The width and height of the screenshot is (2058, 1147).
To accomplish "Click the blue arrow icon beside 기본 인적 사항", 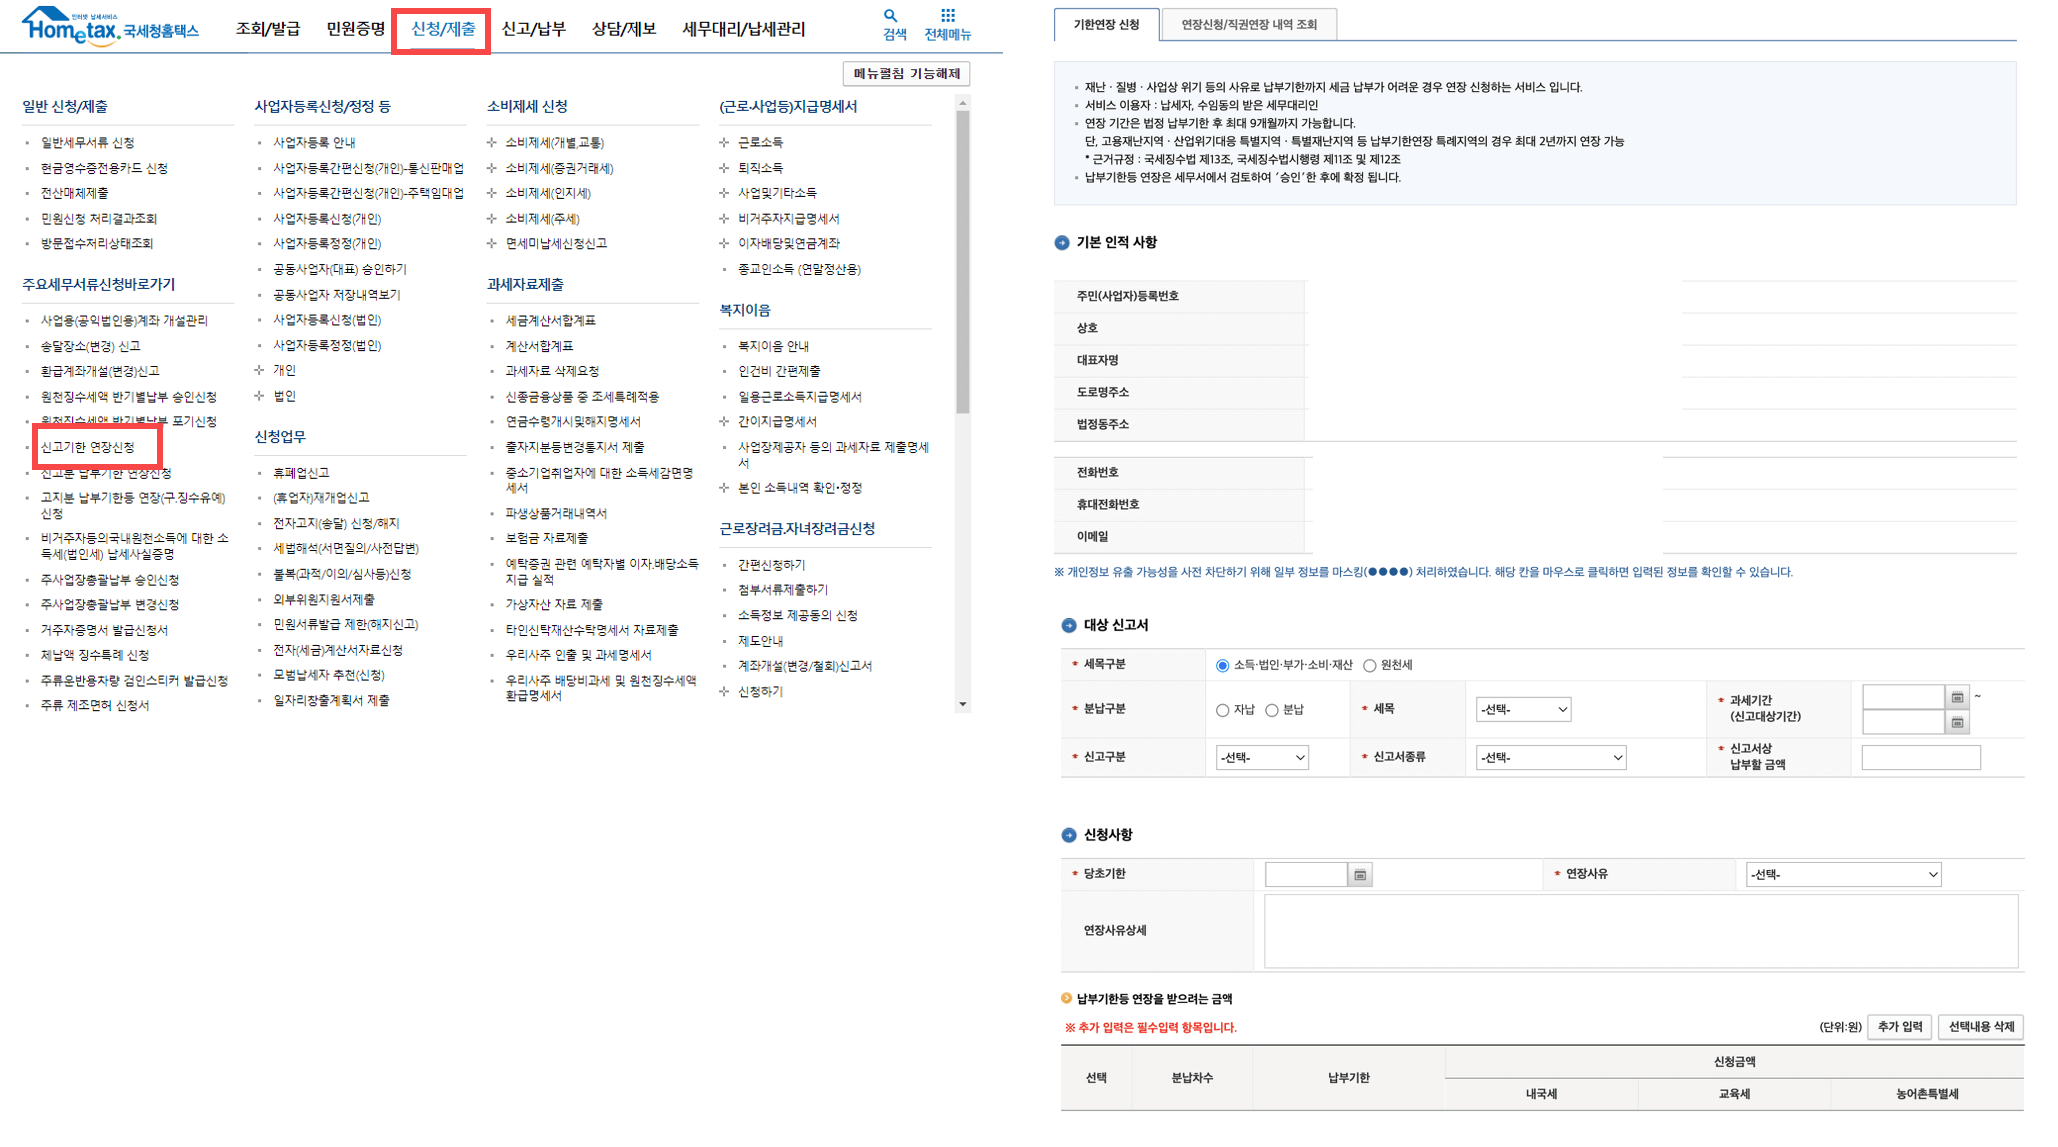I will [x=1062, y=242].
